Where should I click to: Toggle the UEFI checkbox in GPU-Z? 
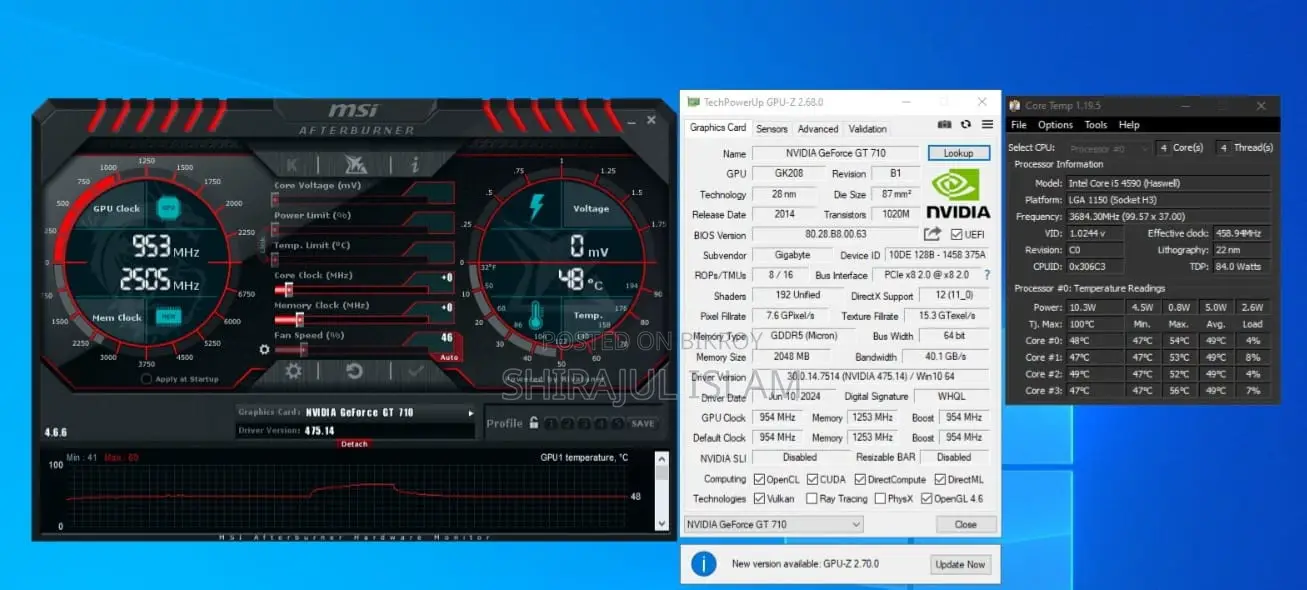pyautogui.click(x=956, y=235)
